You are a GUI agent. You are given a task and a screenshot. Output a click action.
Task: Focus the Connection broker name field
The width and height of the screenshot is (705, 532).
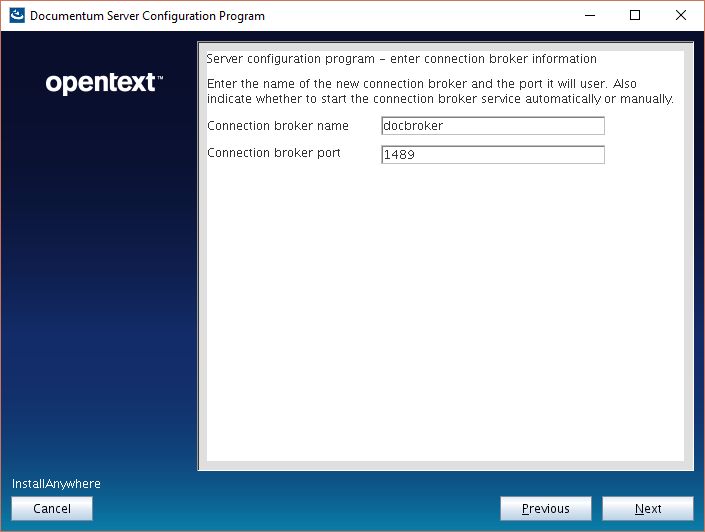point(493,126)
